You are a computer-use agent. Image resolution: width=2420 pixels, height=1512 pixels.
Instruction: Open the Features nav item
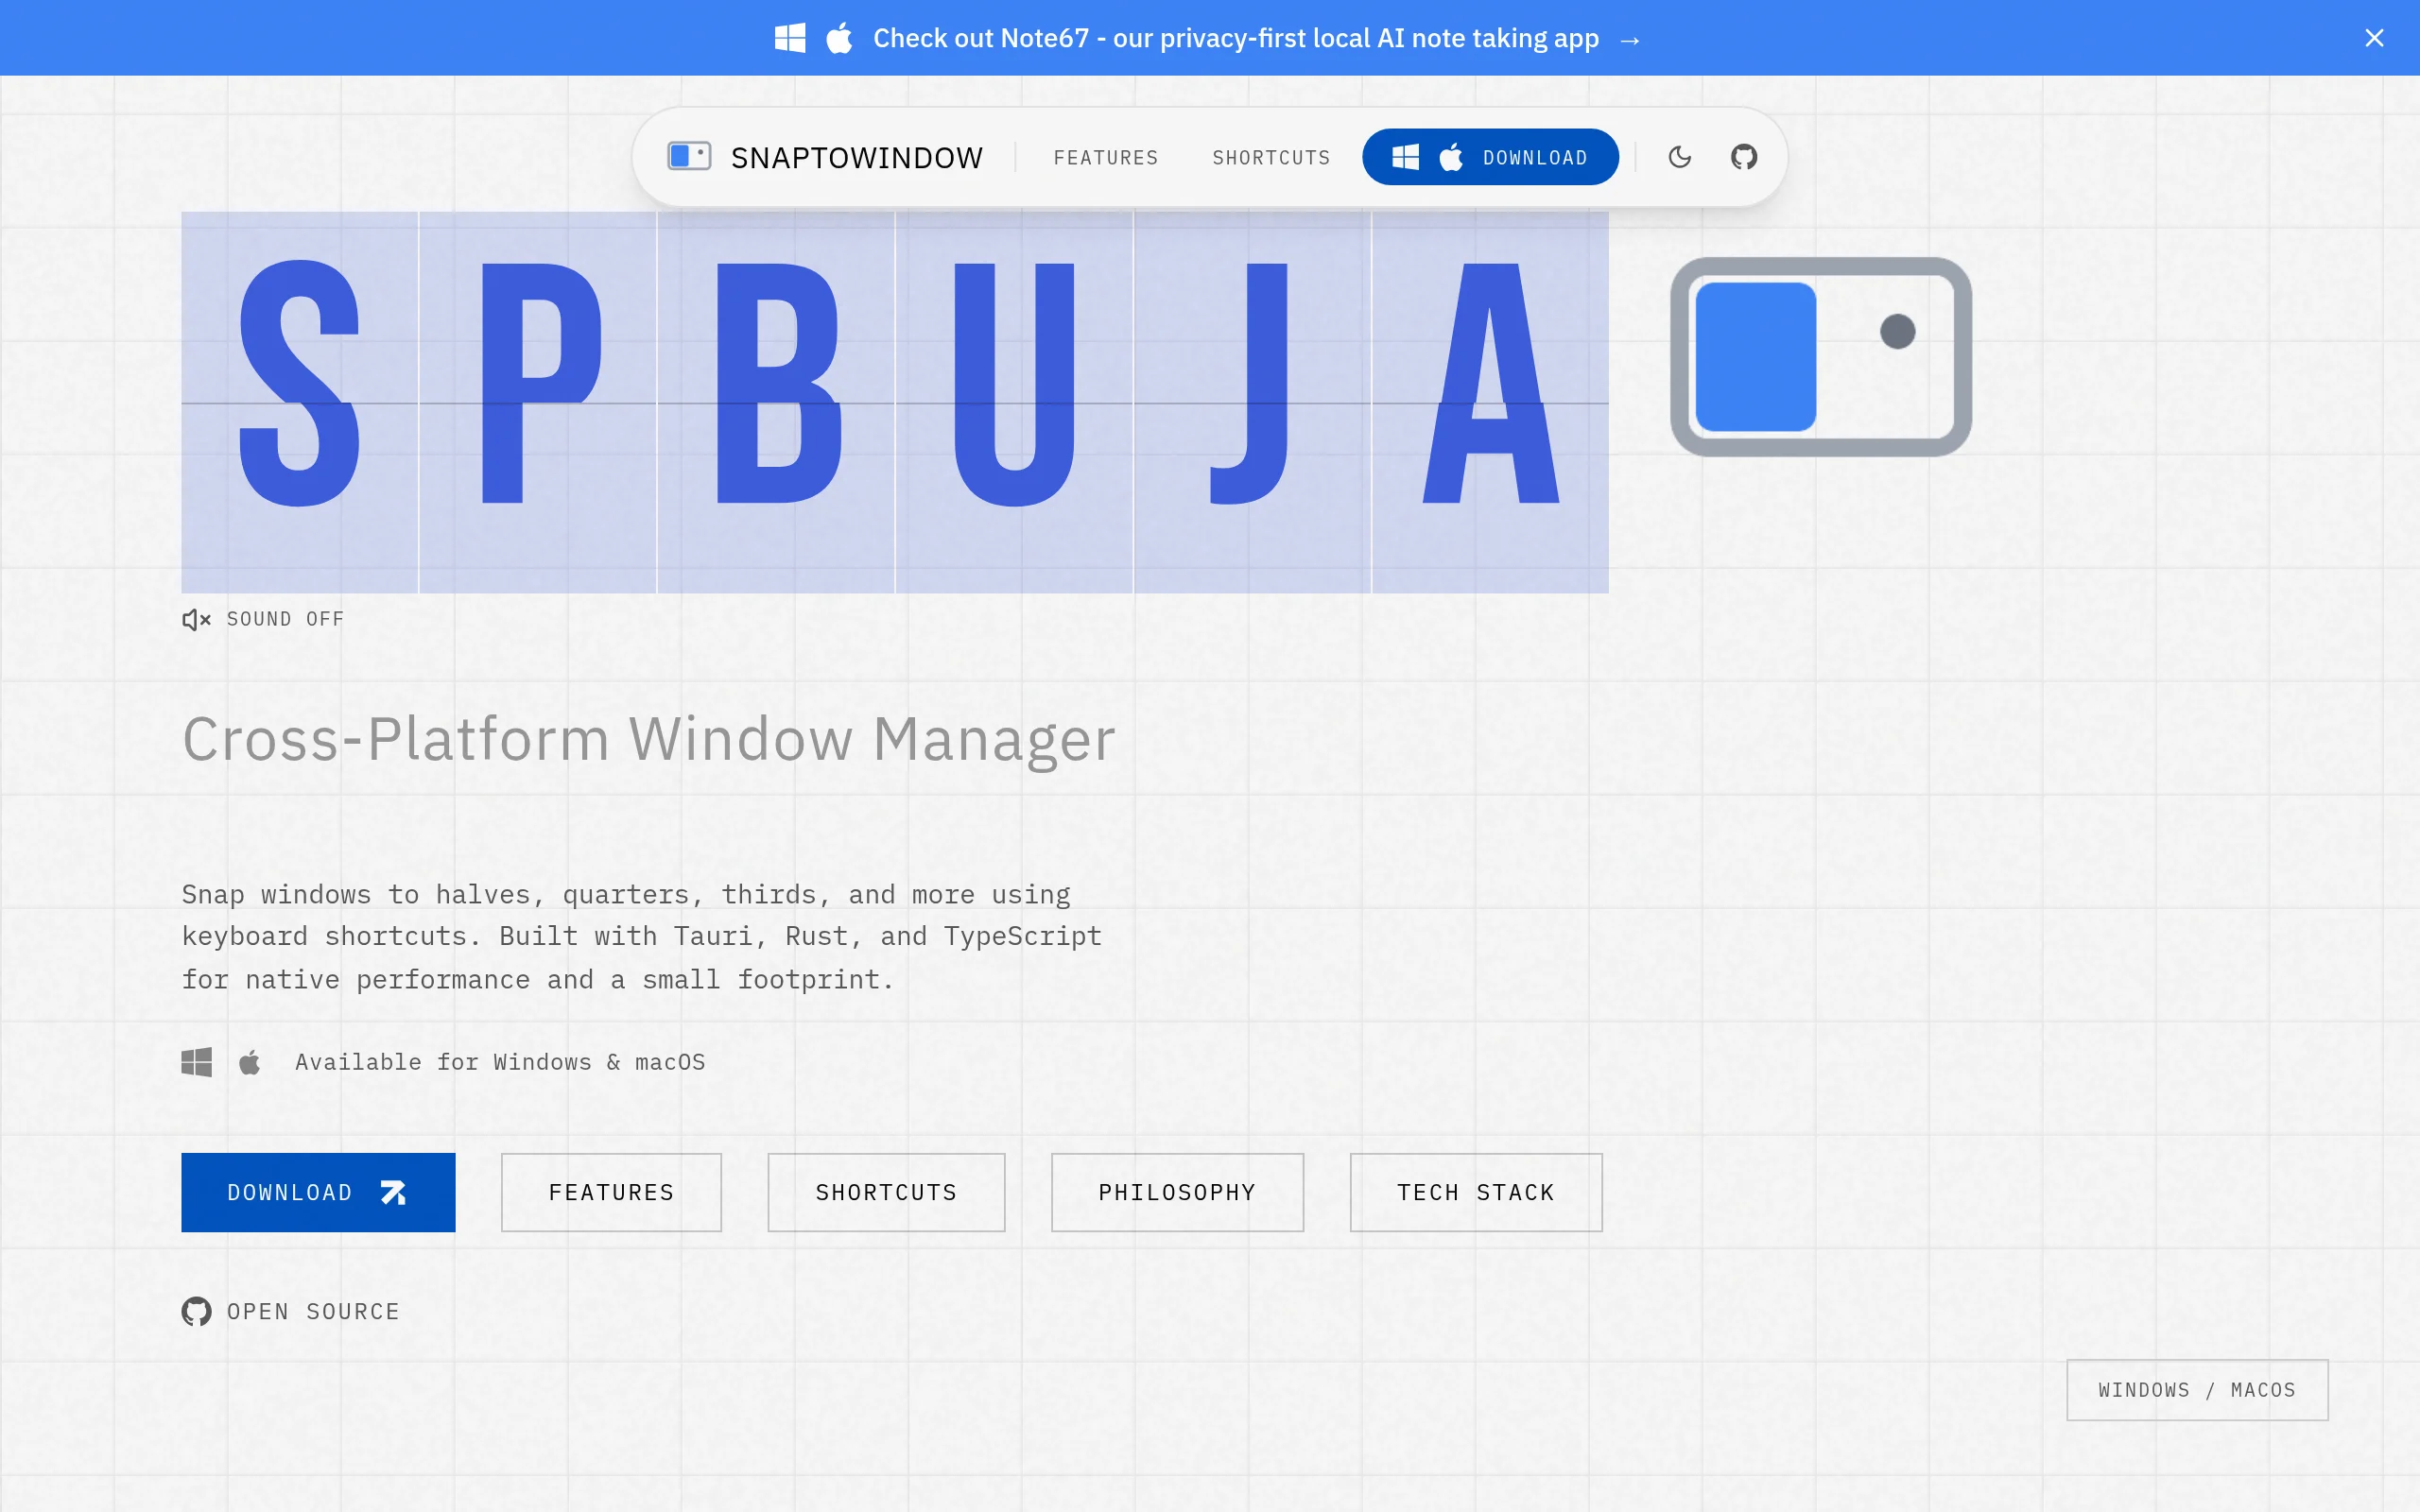pyautogui.click(x=1106, y=158)
